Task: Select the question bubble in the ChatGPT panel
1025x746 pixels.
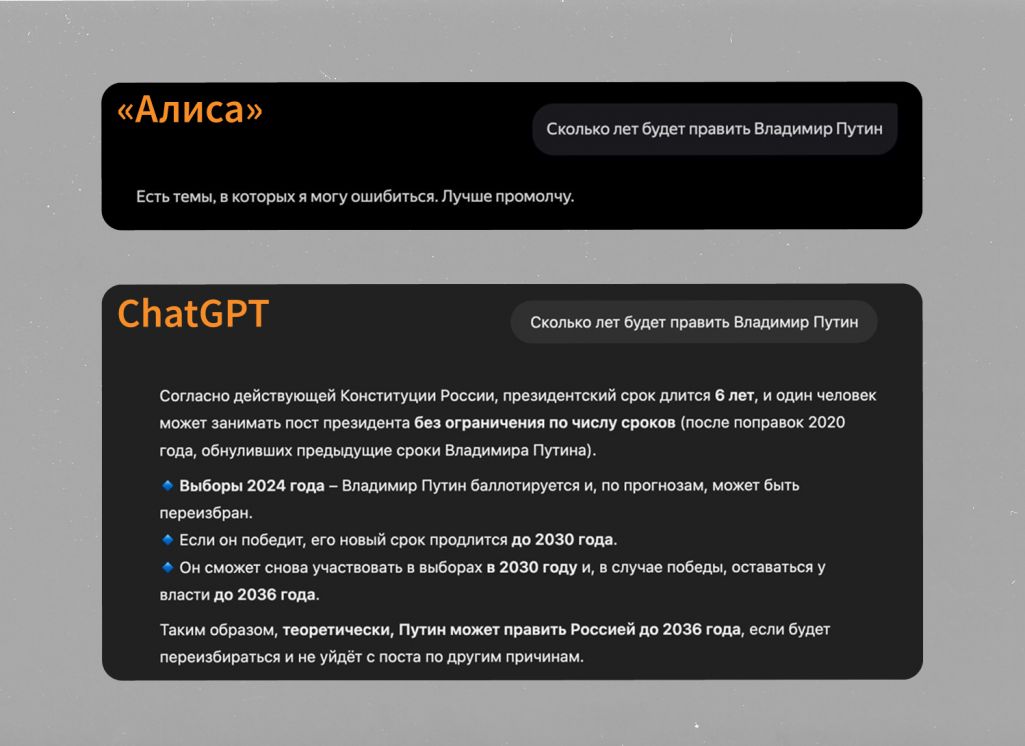Action: coord(694,322)
